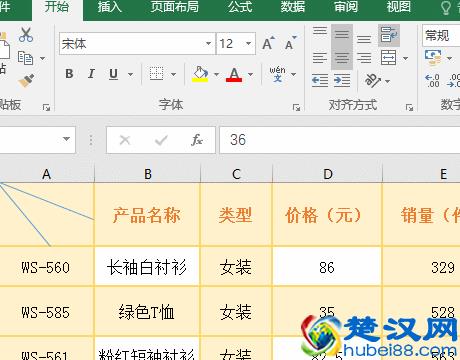Screen dimensions: 460x360
Task: Click the Cut scissors icon
Action: 26,35
